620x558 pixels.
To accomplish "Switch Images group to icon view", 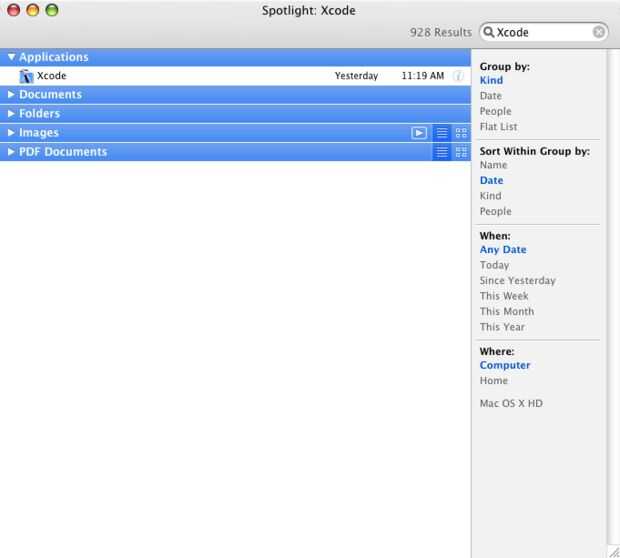I will click(461, 133).
